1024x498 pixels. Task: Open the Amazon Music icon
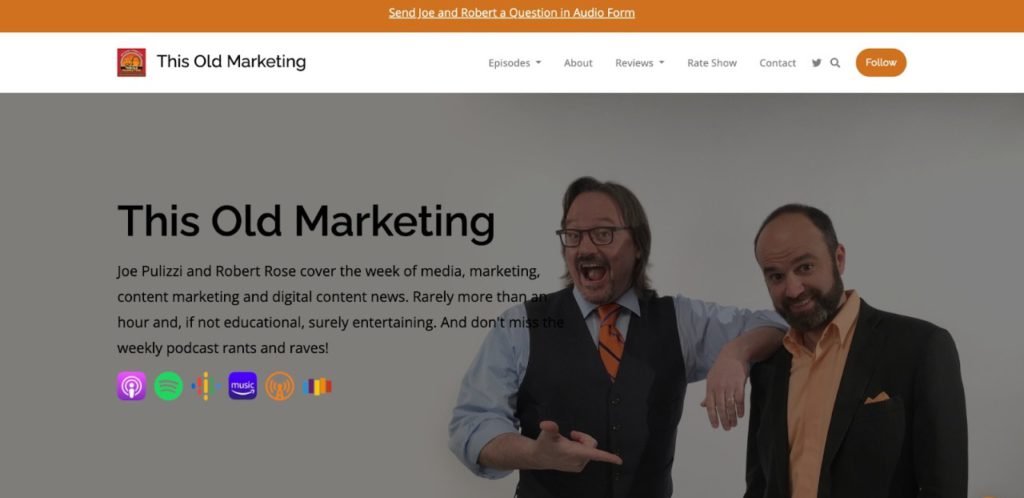coord(242,386)
